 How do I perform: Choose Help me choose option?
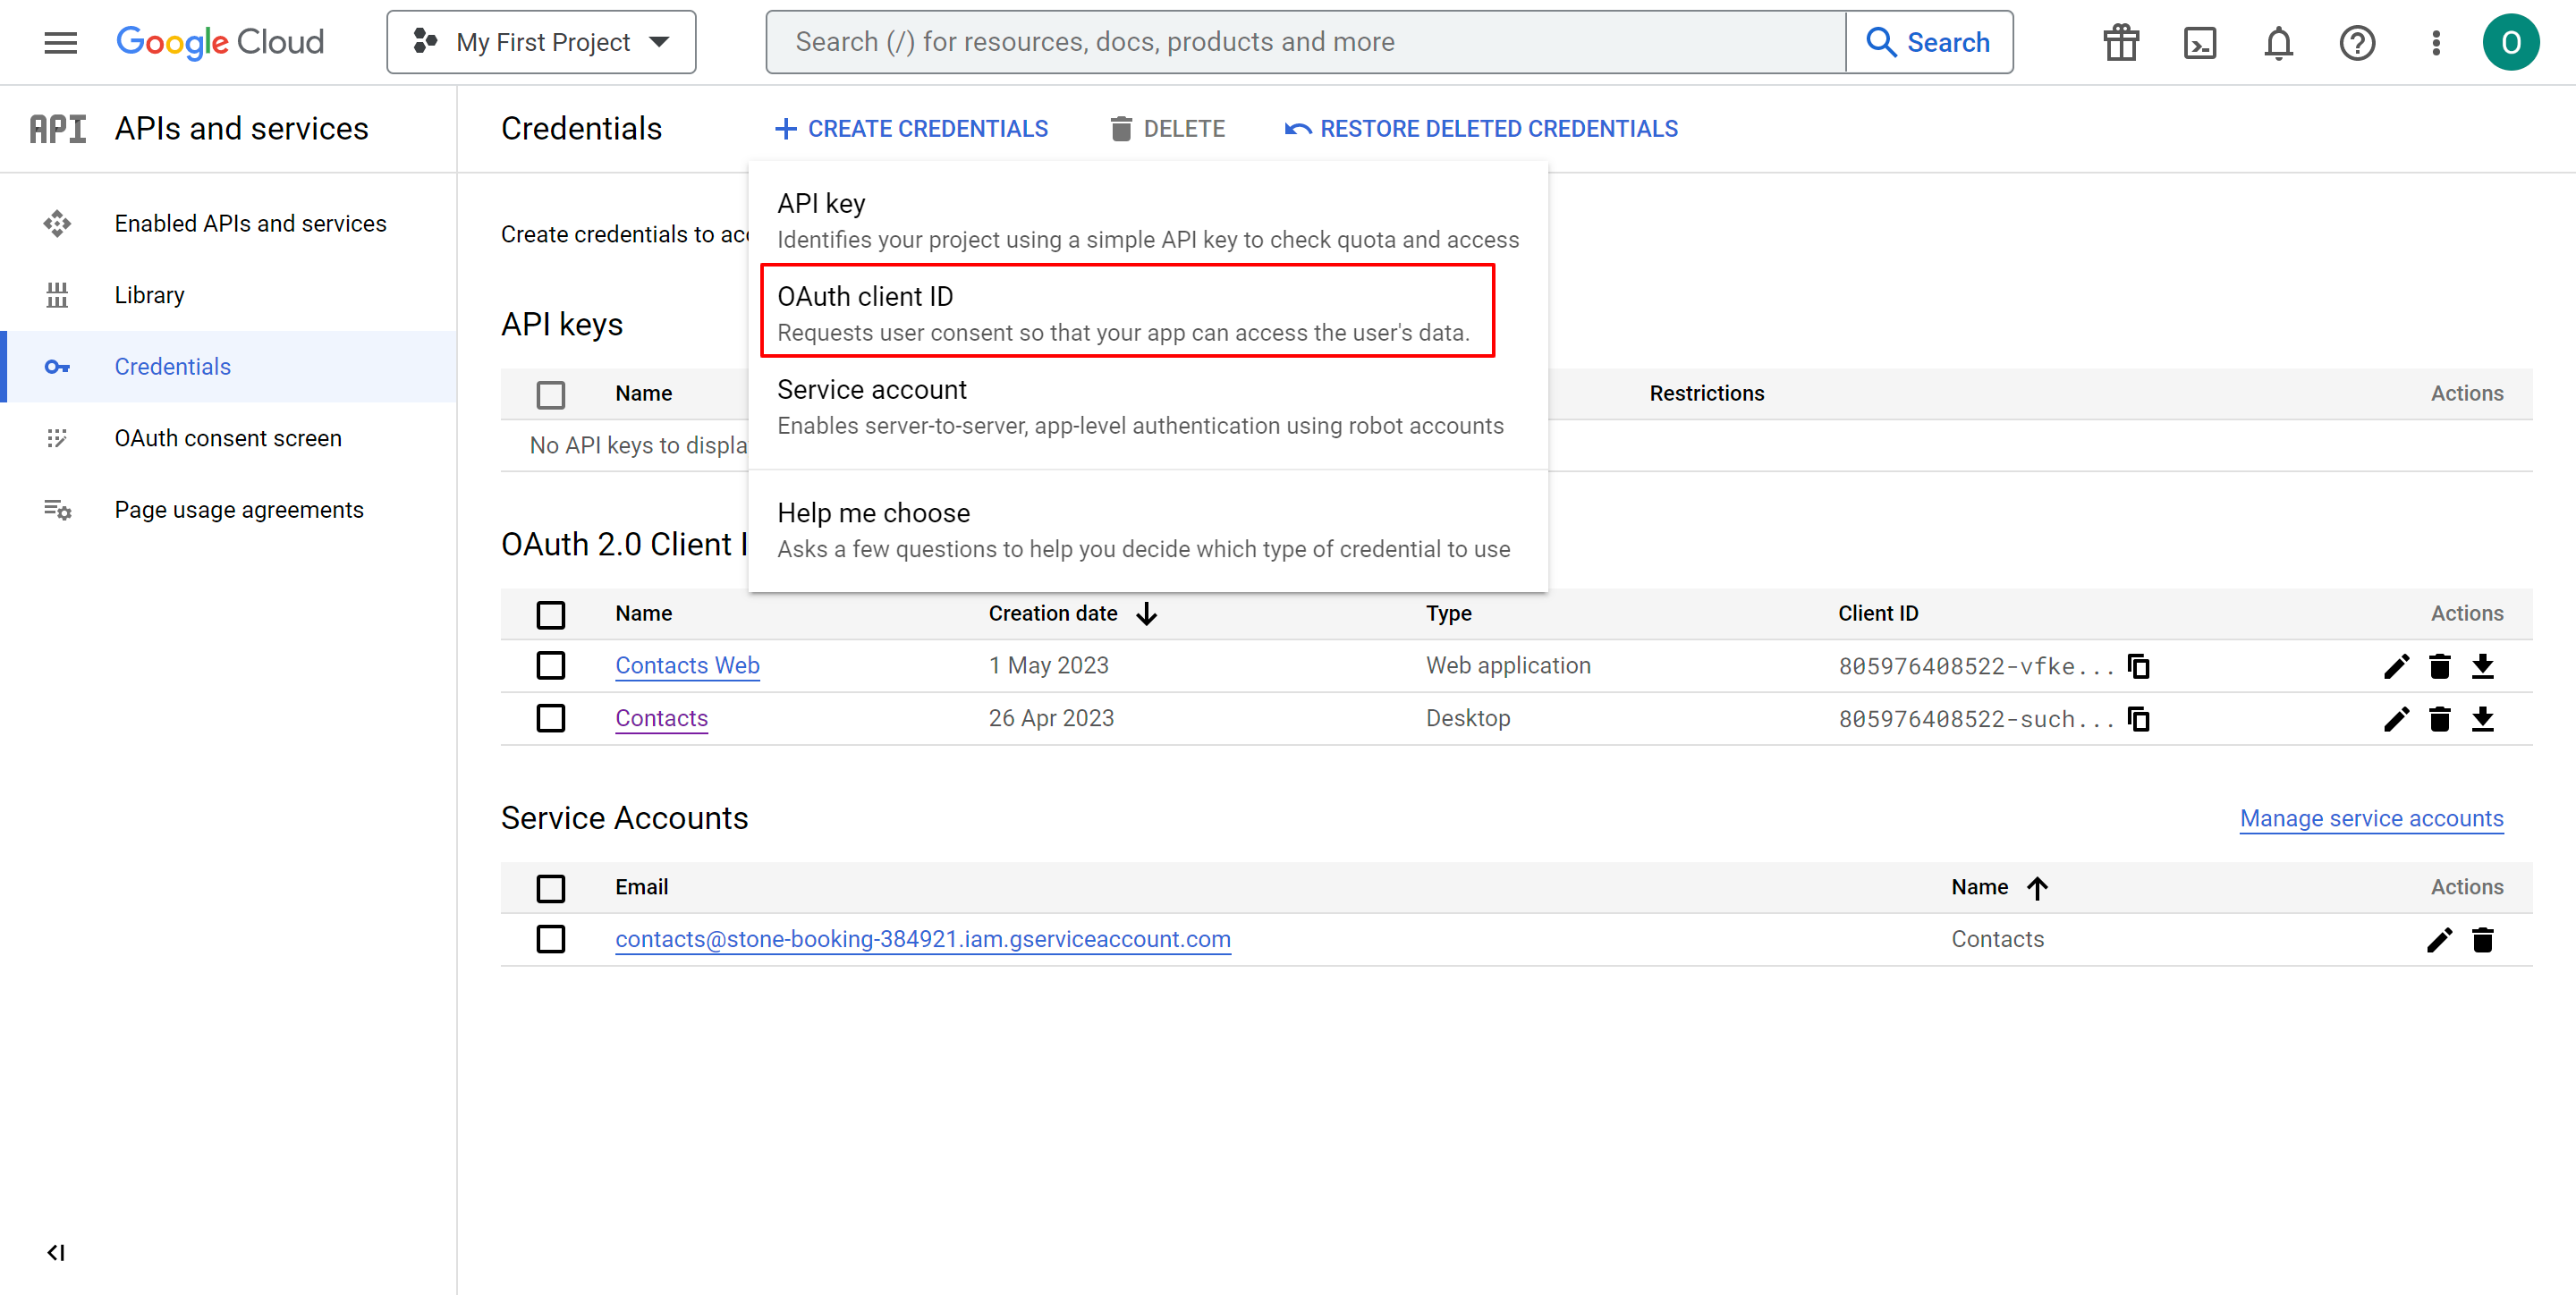(1147, 530)
